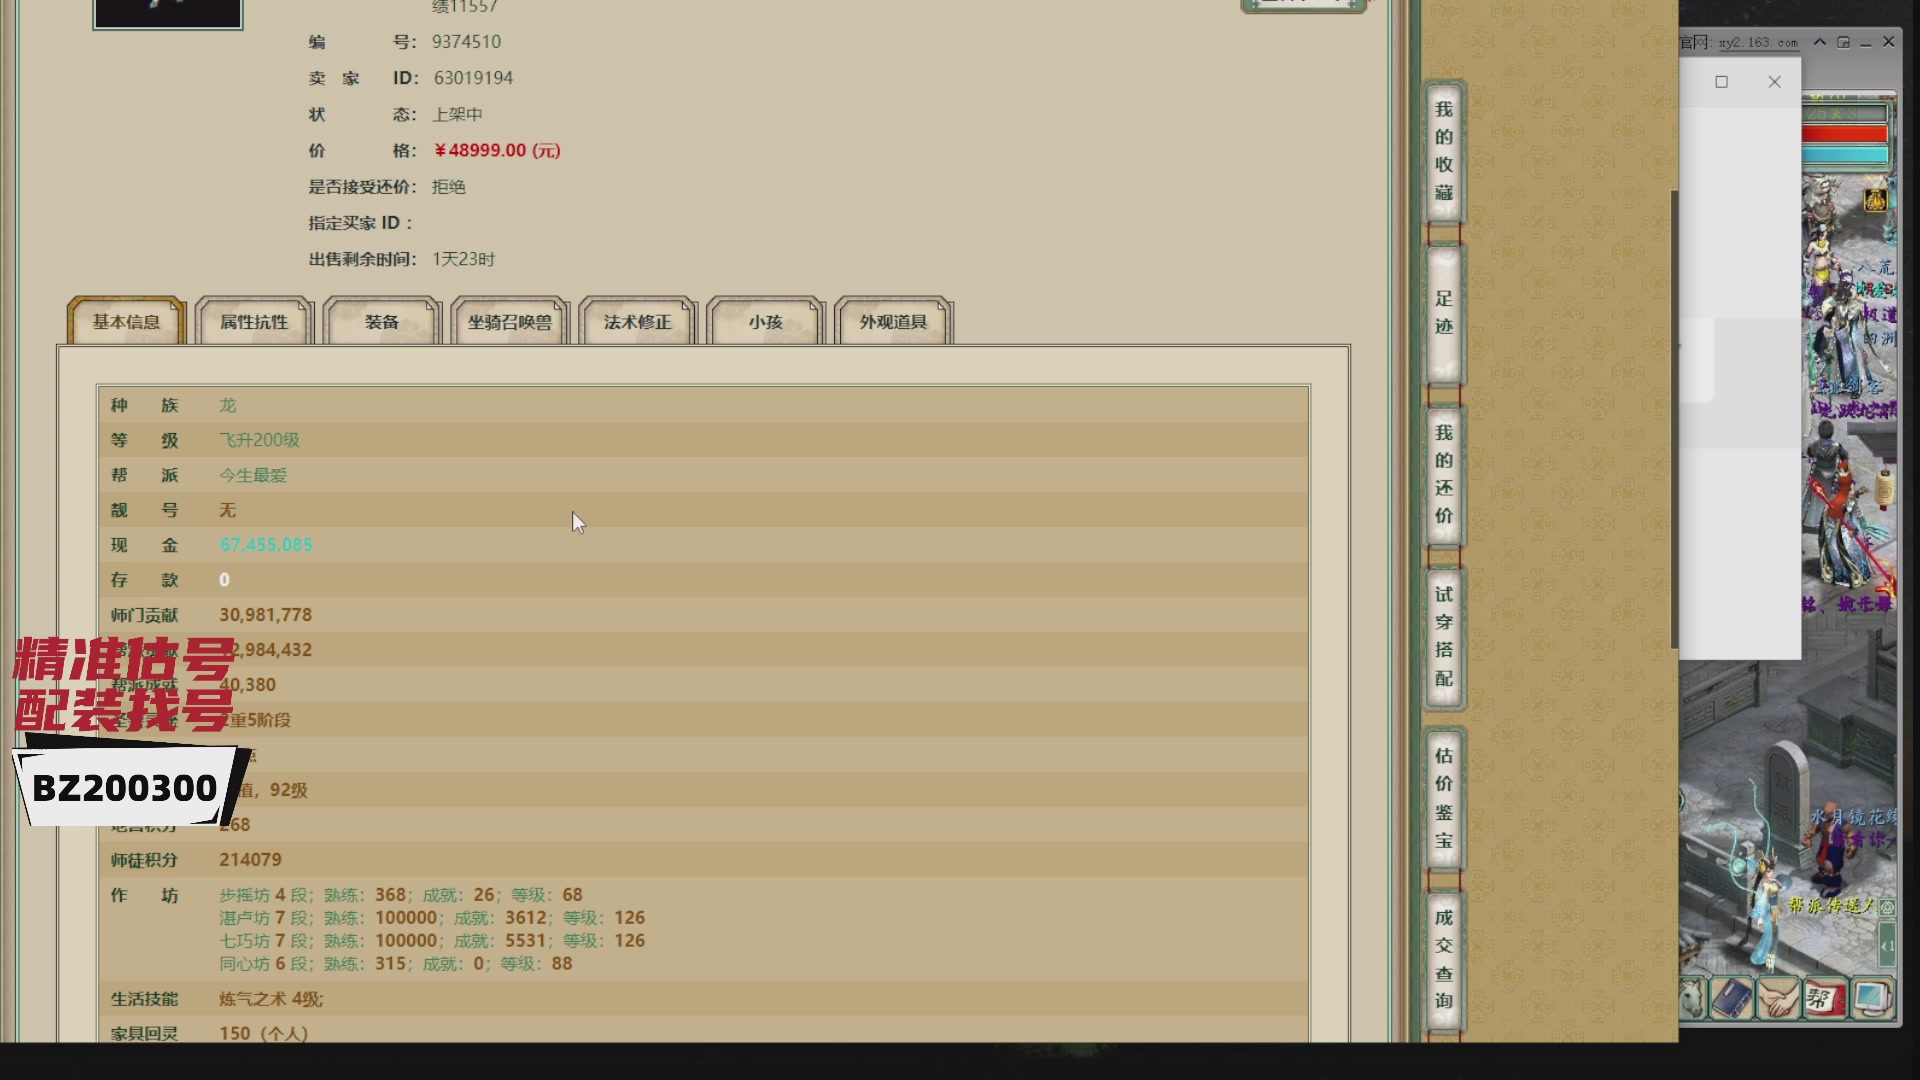Switch to the 属性抗性 tab
The height and width of the screenshot is (1080, 1920).
click(x=254, y=322)
